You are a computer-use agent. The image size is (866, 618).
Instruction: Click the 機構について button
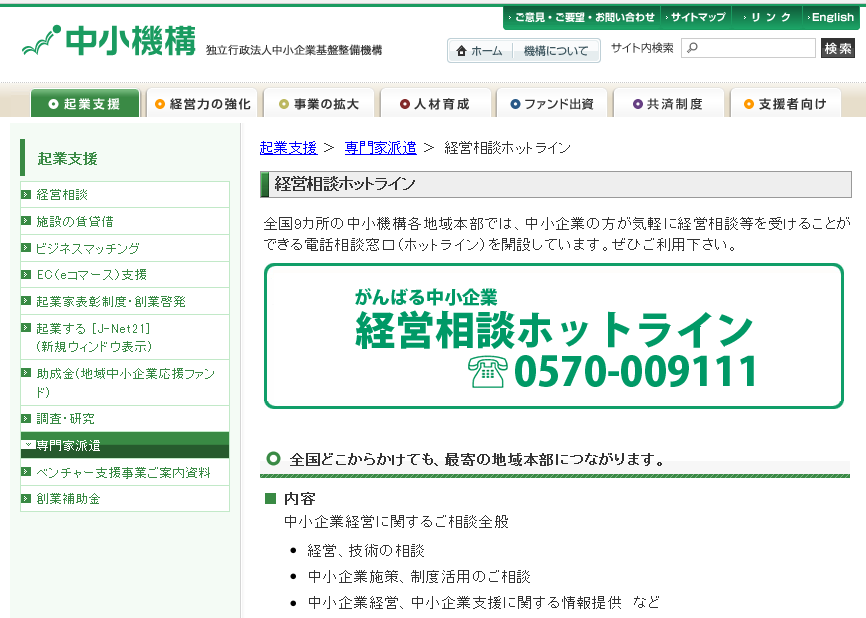556,51
